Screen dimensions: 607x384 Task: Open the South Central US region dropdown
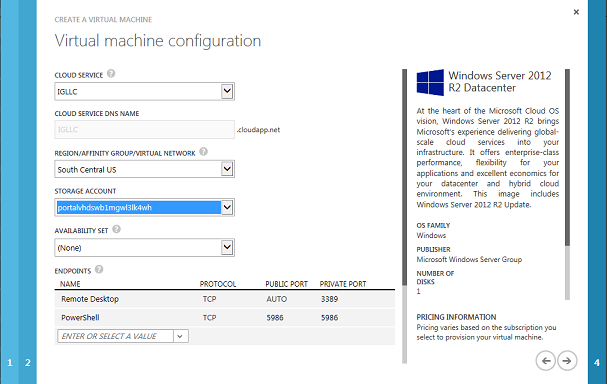(x=227, y=169)
